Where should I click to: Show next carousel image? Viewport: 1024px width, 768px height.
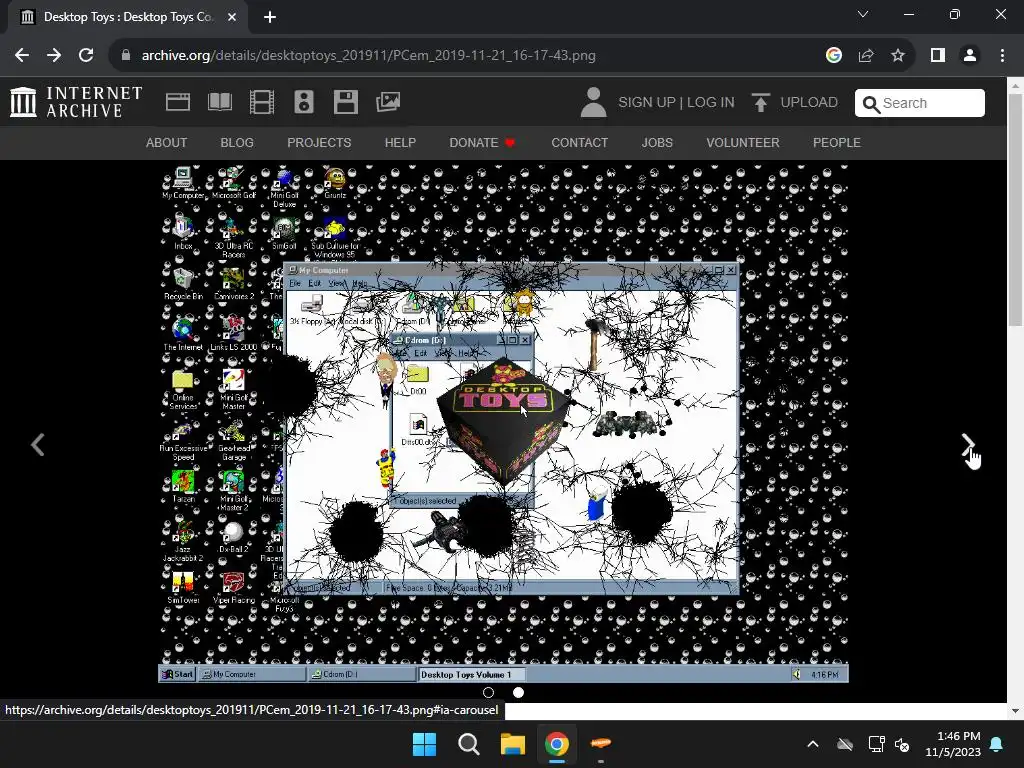click(x=968, y=445)
